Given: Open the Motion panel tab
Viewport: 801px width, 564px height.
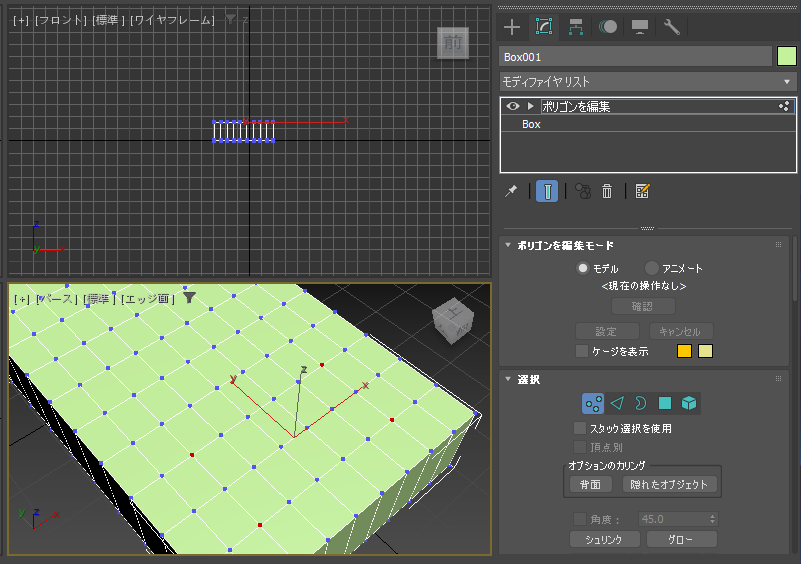Looking at the screenshot, I should point(608,27).
